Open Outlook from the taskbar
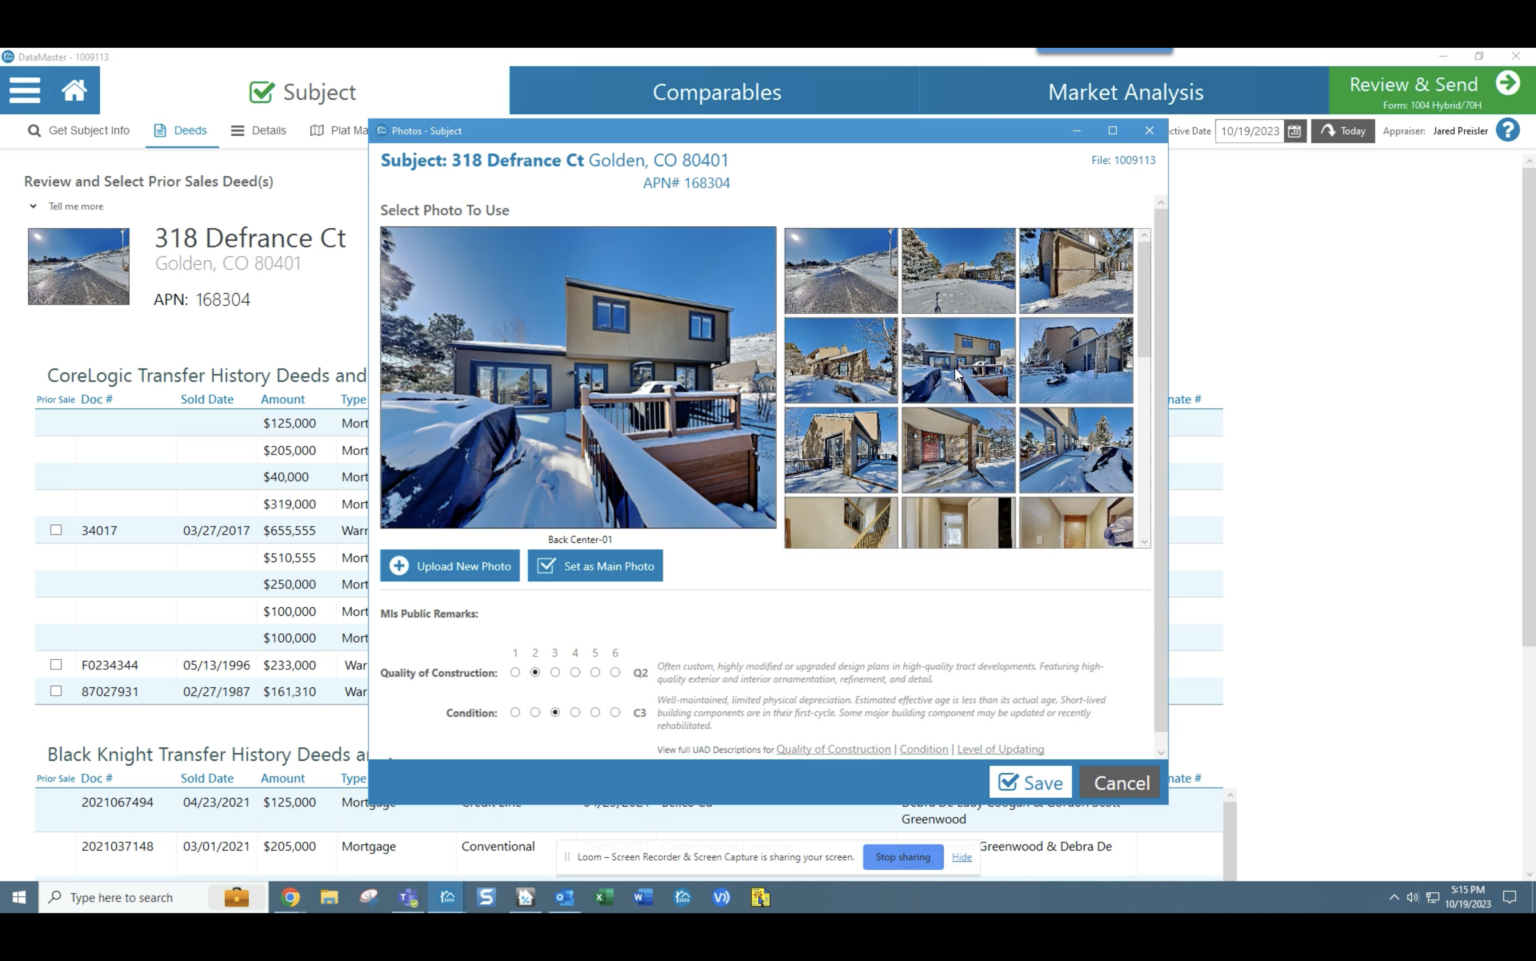Screen dimensions: 1536x961 tap(563, 897)
